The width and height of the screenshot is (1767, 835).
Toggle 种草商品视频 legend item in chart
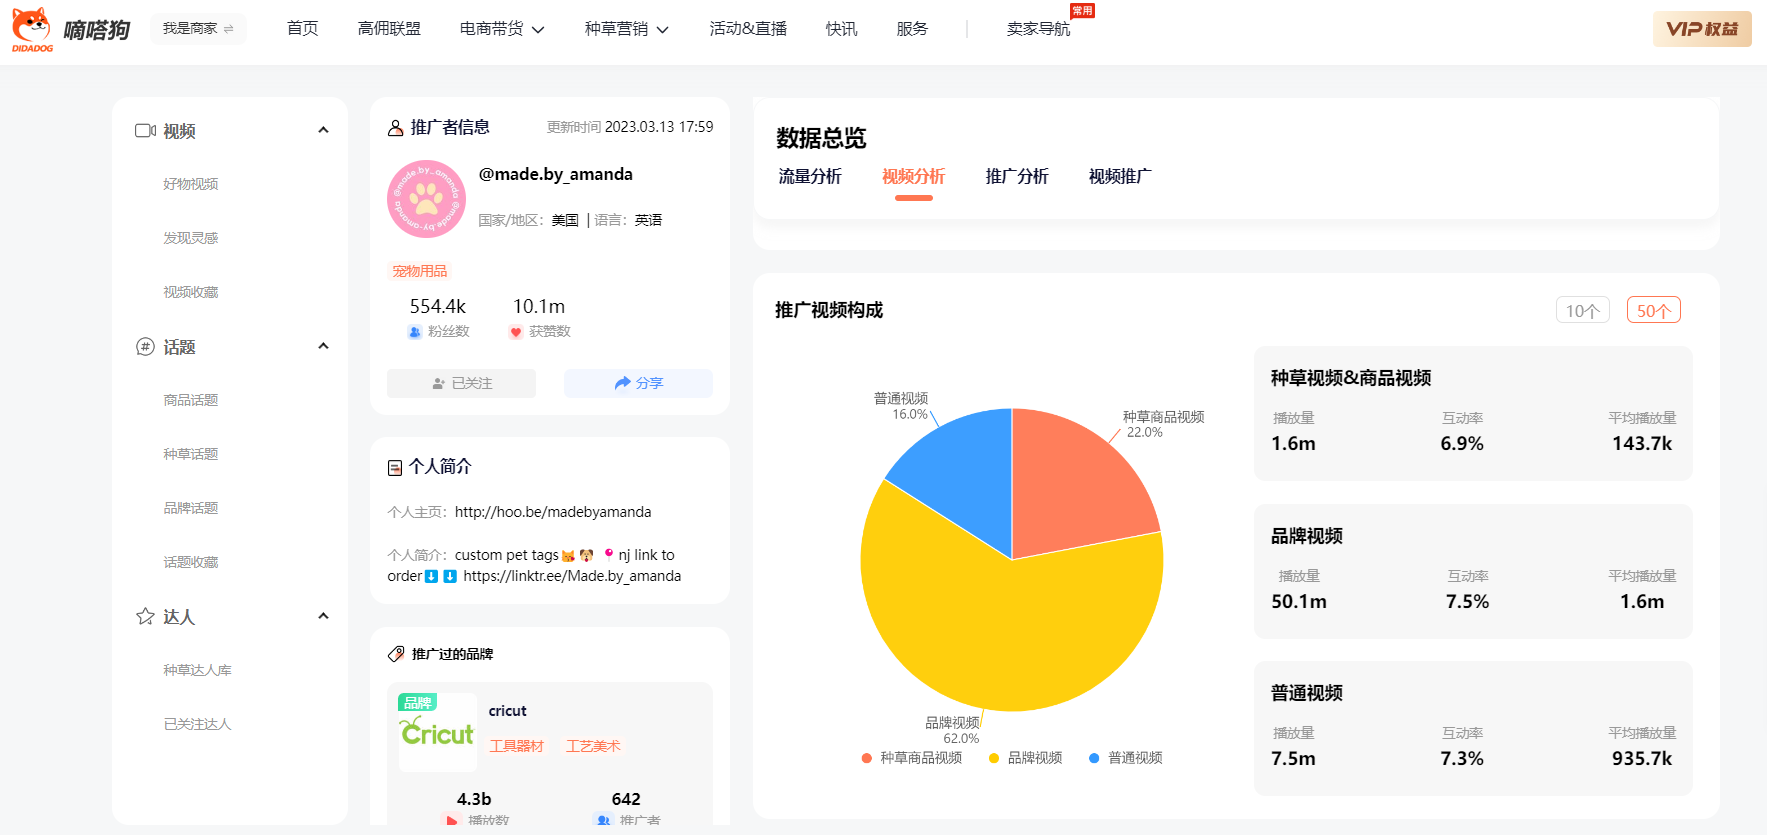point(911,758)
